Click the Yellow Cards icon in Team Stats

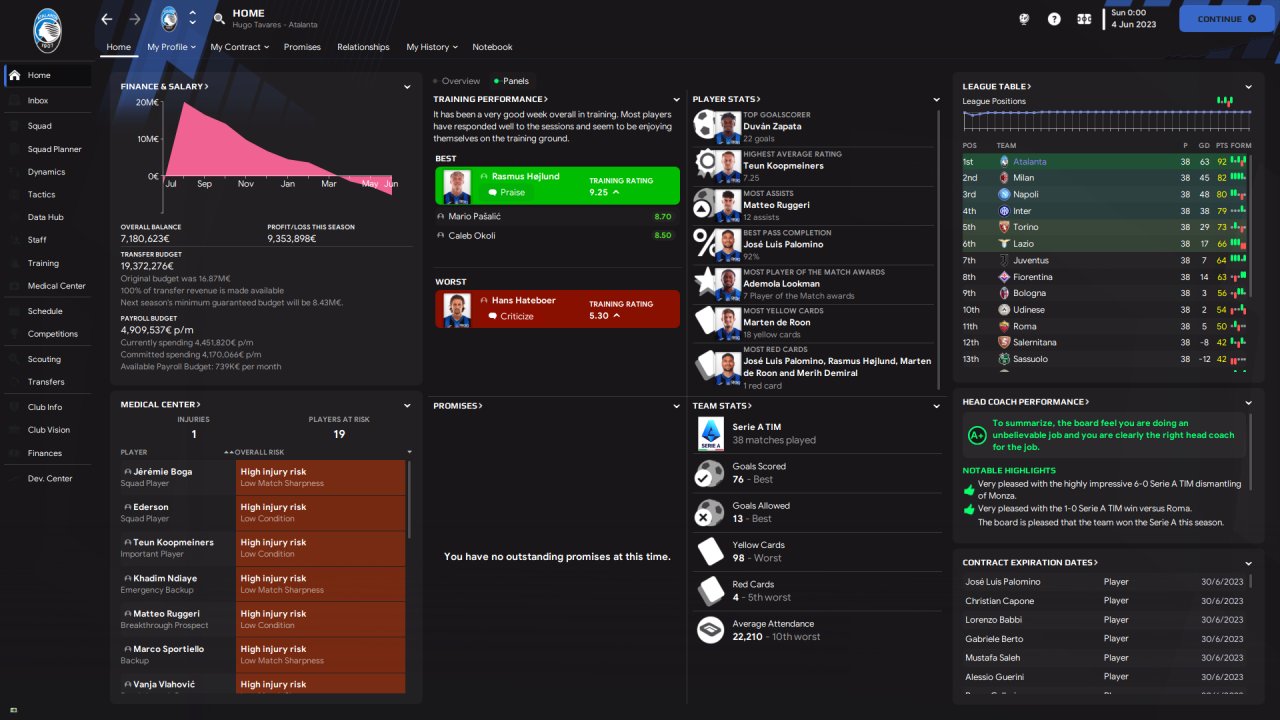coord(709,551)
